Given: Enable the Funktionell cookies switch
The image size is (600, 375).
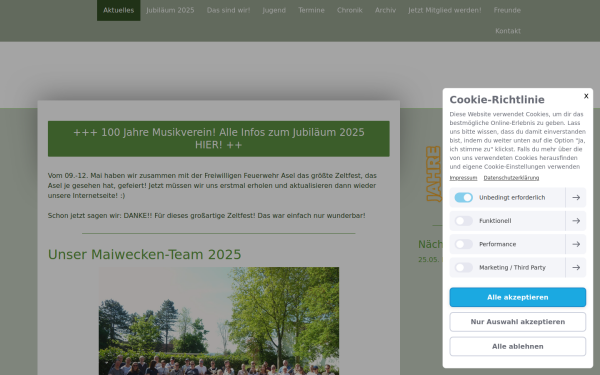Looking at the screenshot, I should [x=463, y=221].
